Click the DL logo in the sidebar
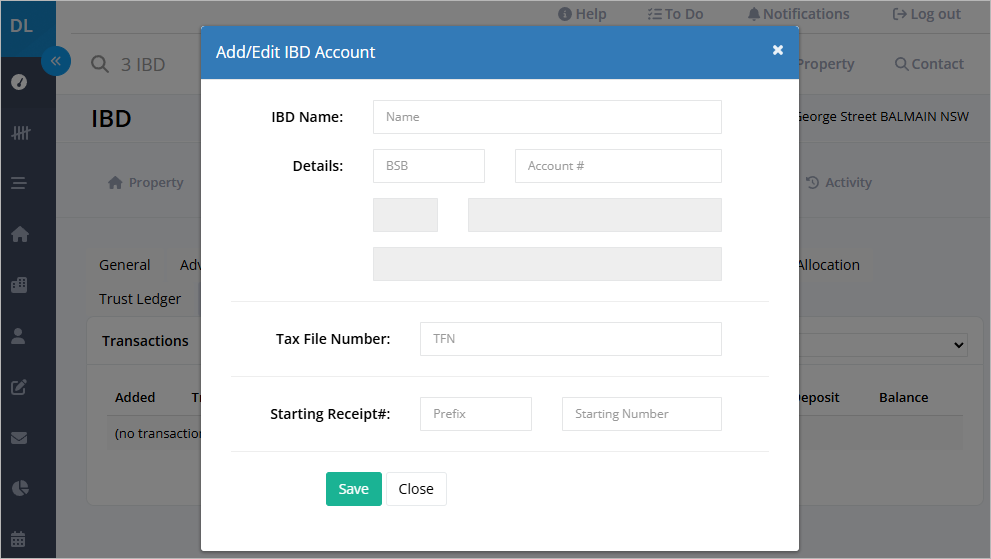 pos(21,26)
